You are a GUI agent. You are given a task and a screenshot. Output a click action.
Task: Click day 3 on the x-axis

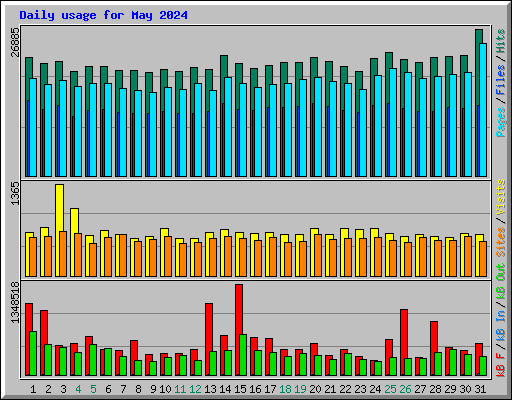pyautogui.click(x=63, y=389)
